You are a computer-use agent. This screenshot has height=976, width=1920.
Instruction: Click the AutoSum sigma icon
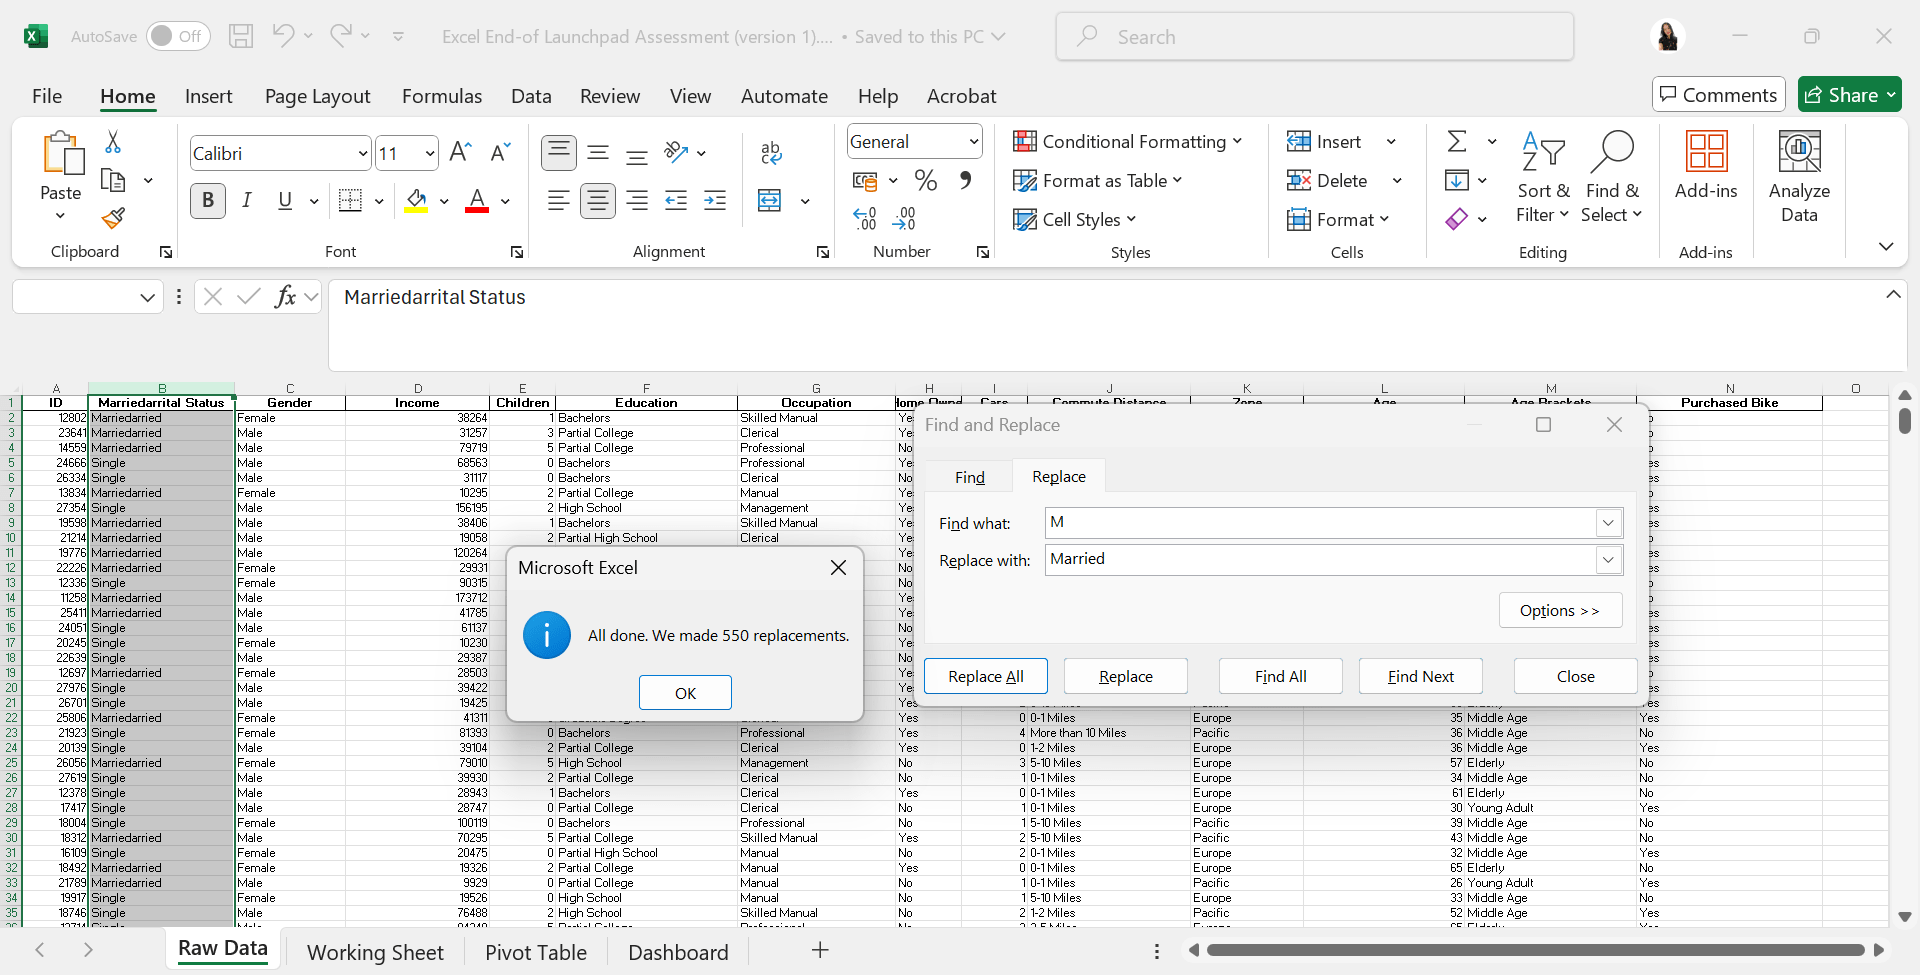(x=1457, y=142)
